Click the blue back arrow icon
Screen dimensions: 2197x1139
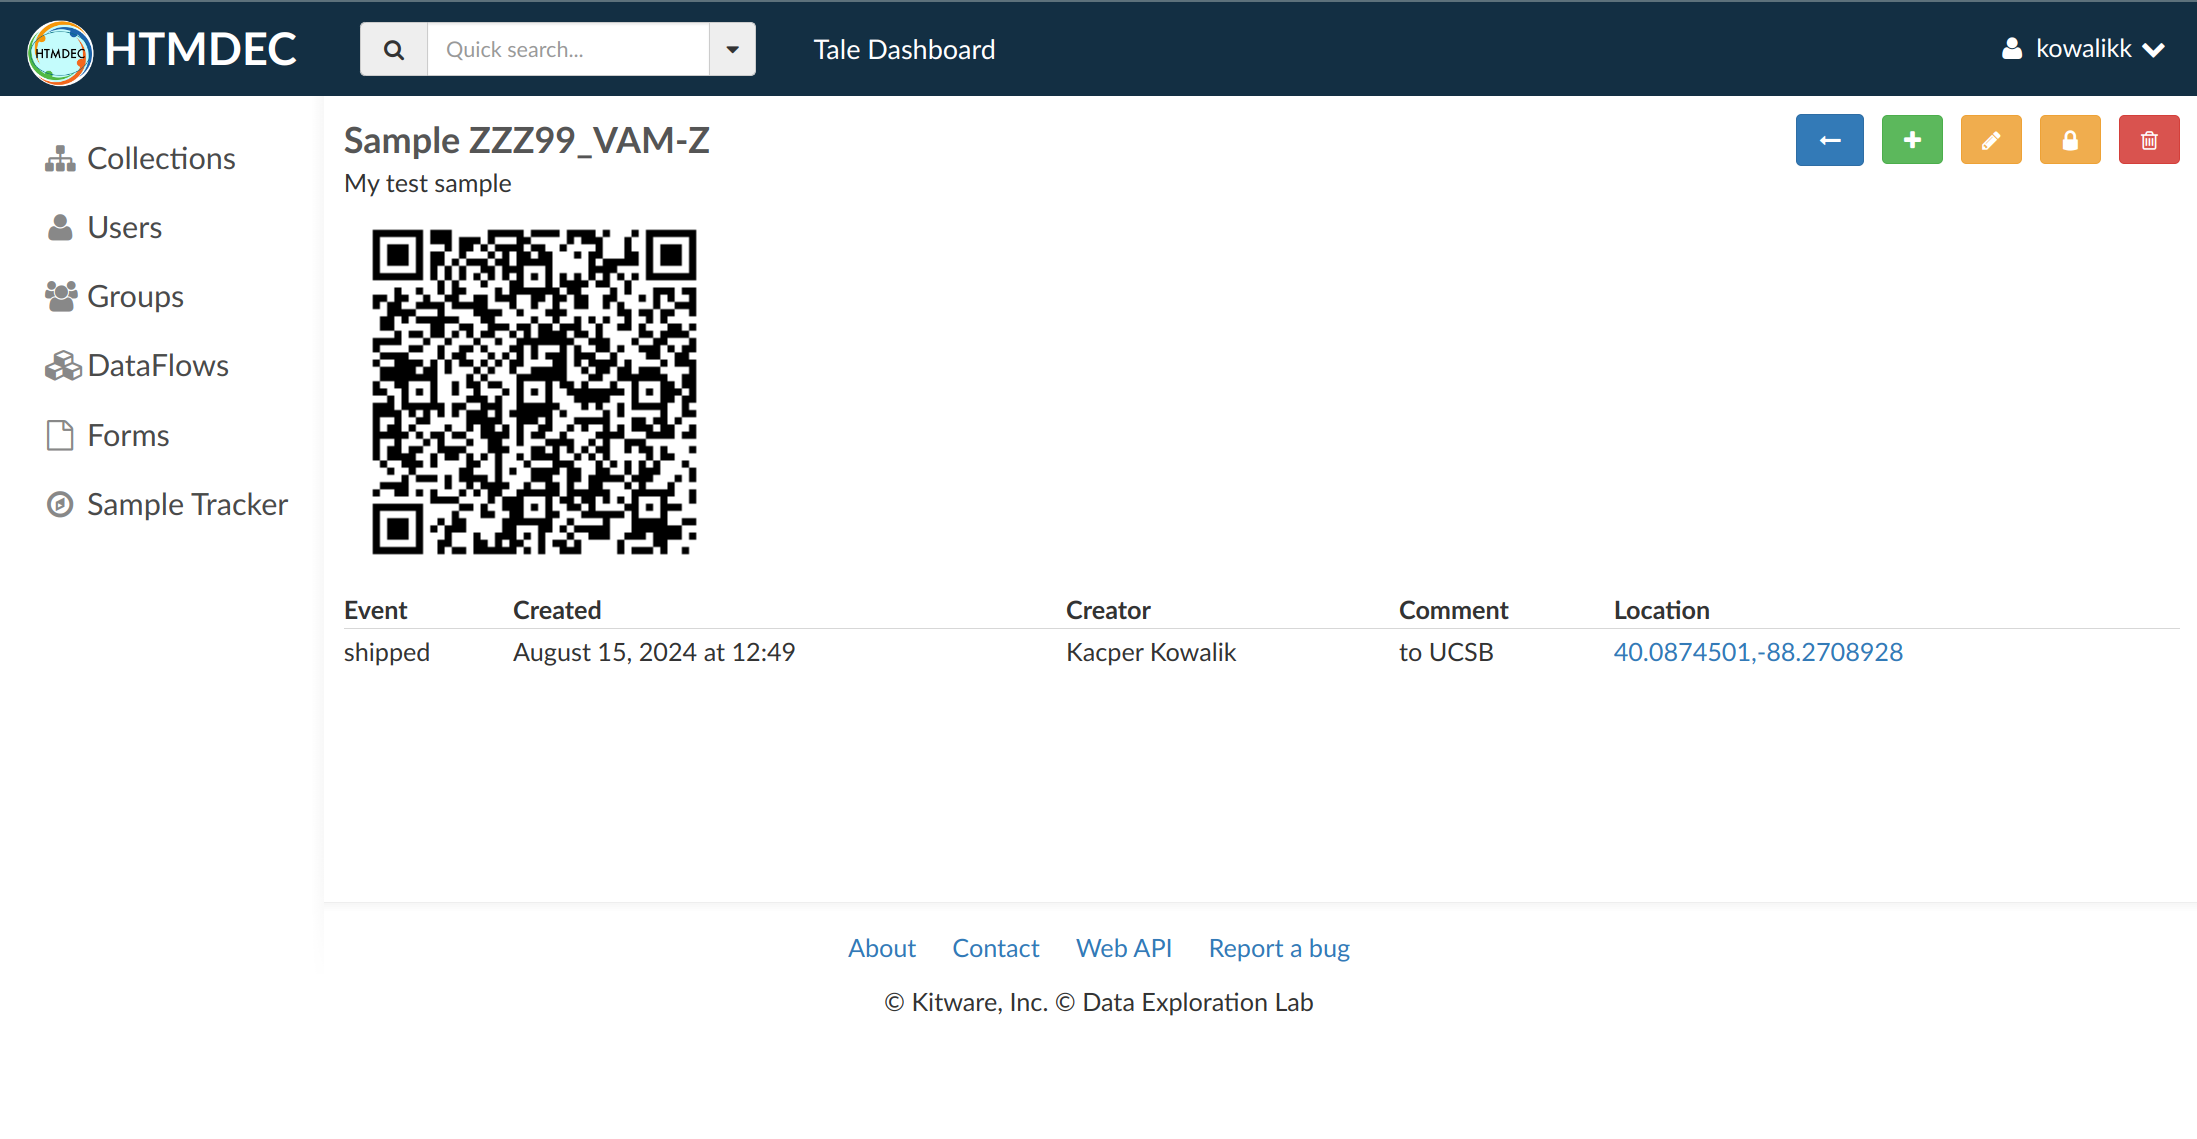point(1829,139)
